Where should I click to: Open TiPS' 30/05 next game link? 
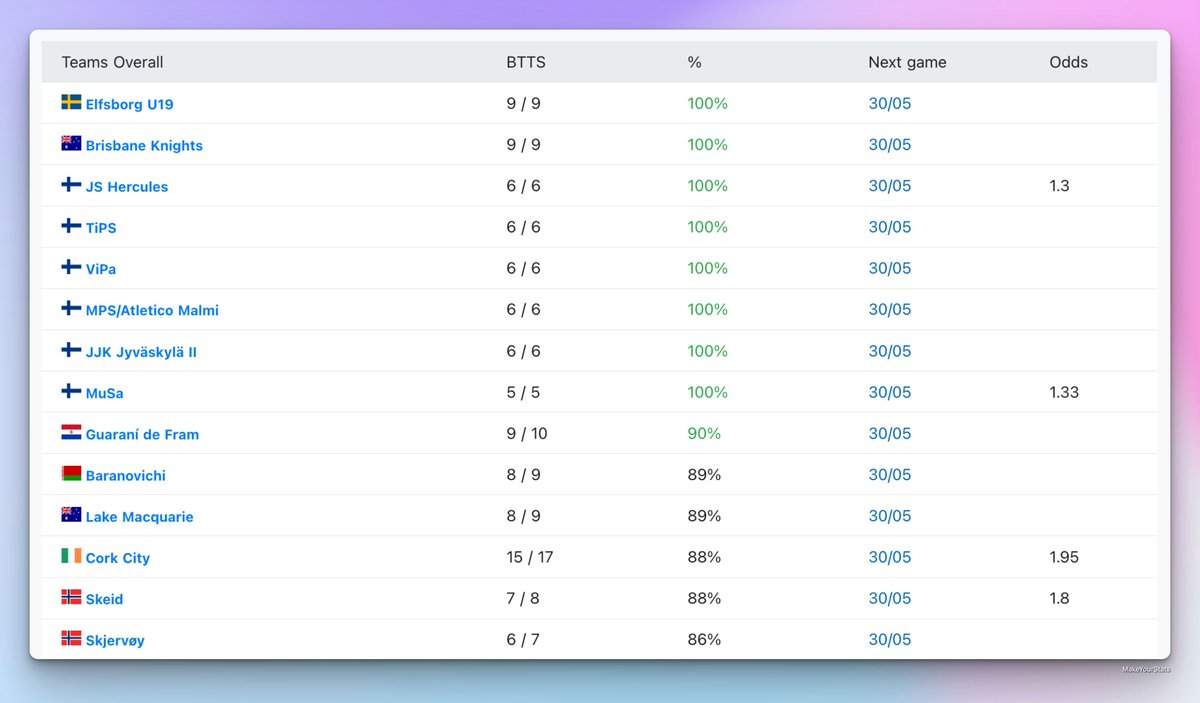[x=890, y=227]
